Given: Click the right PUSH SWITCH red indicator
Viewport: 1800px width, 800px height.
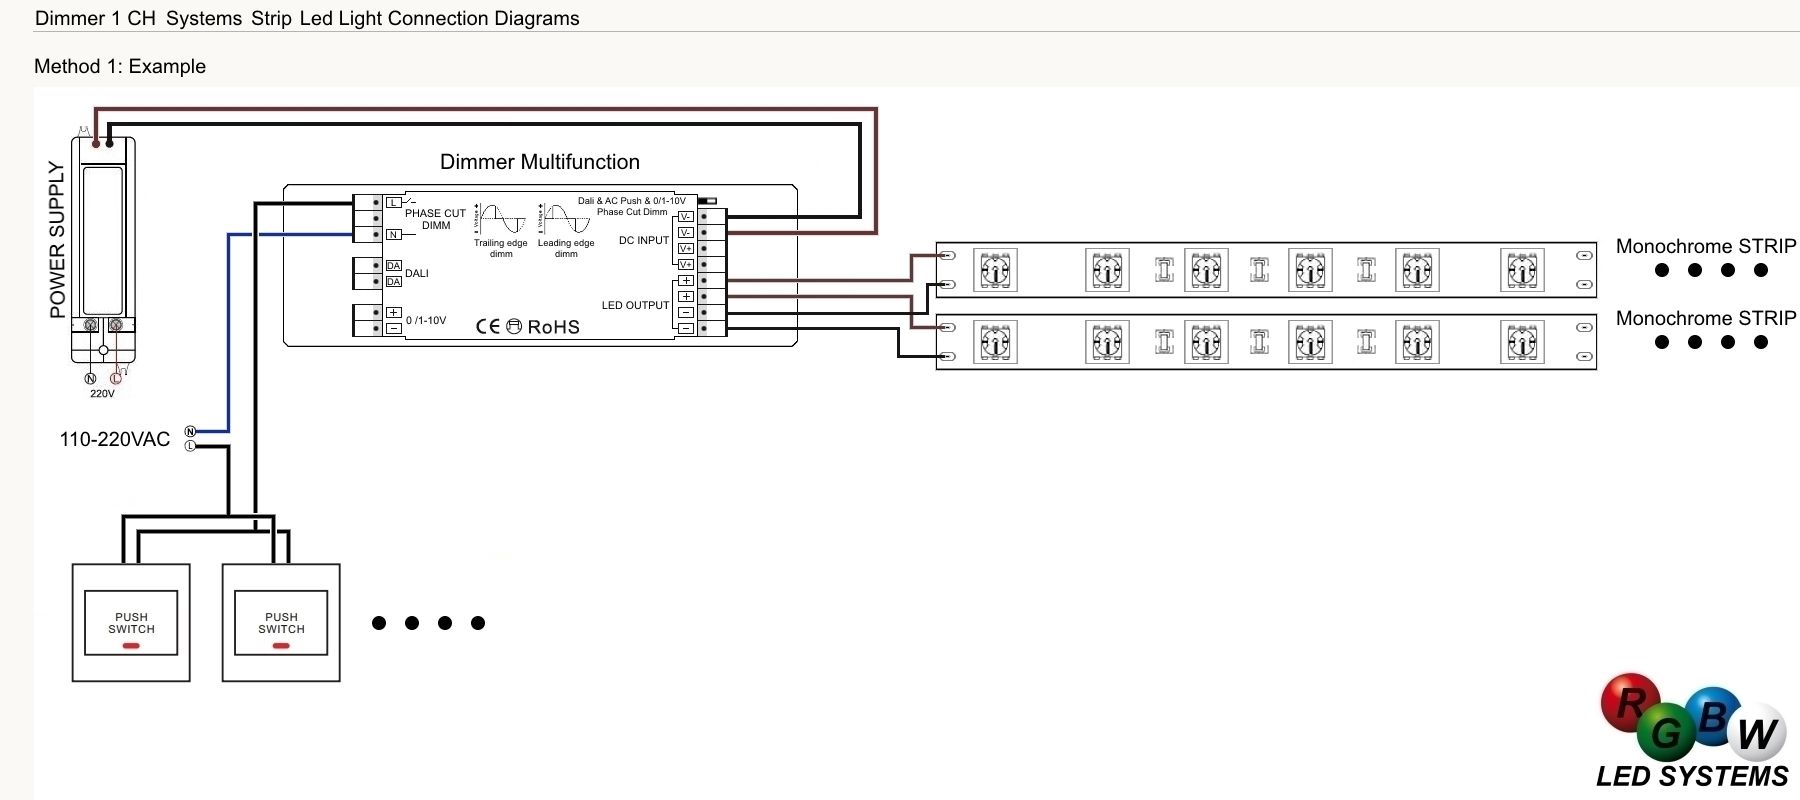Looking at the screenshot, I should (x=281, y=646).
